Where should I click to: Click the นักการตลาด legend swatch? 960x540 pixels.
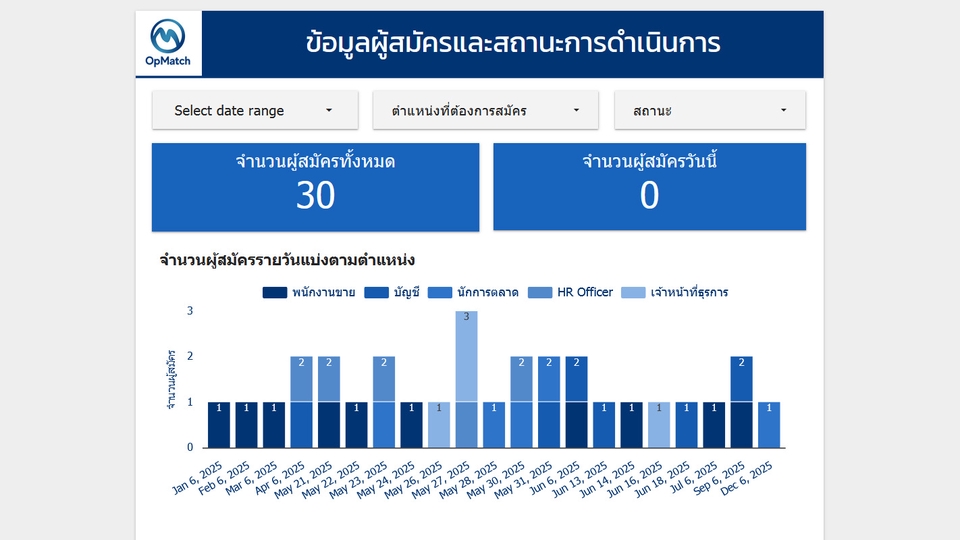coord(439,293)
